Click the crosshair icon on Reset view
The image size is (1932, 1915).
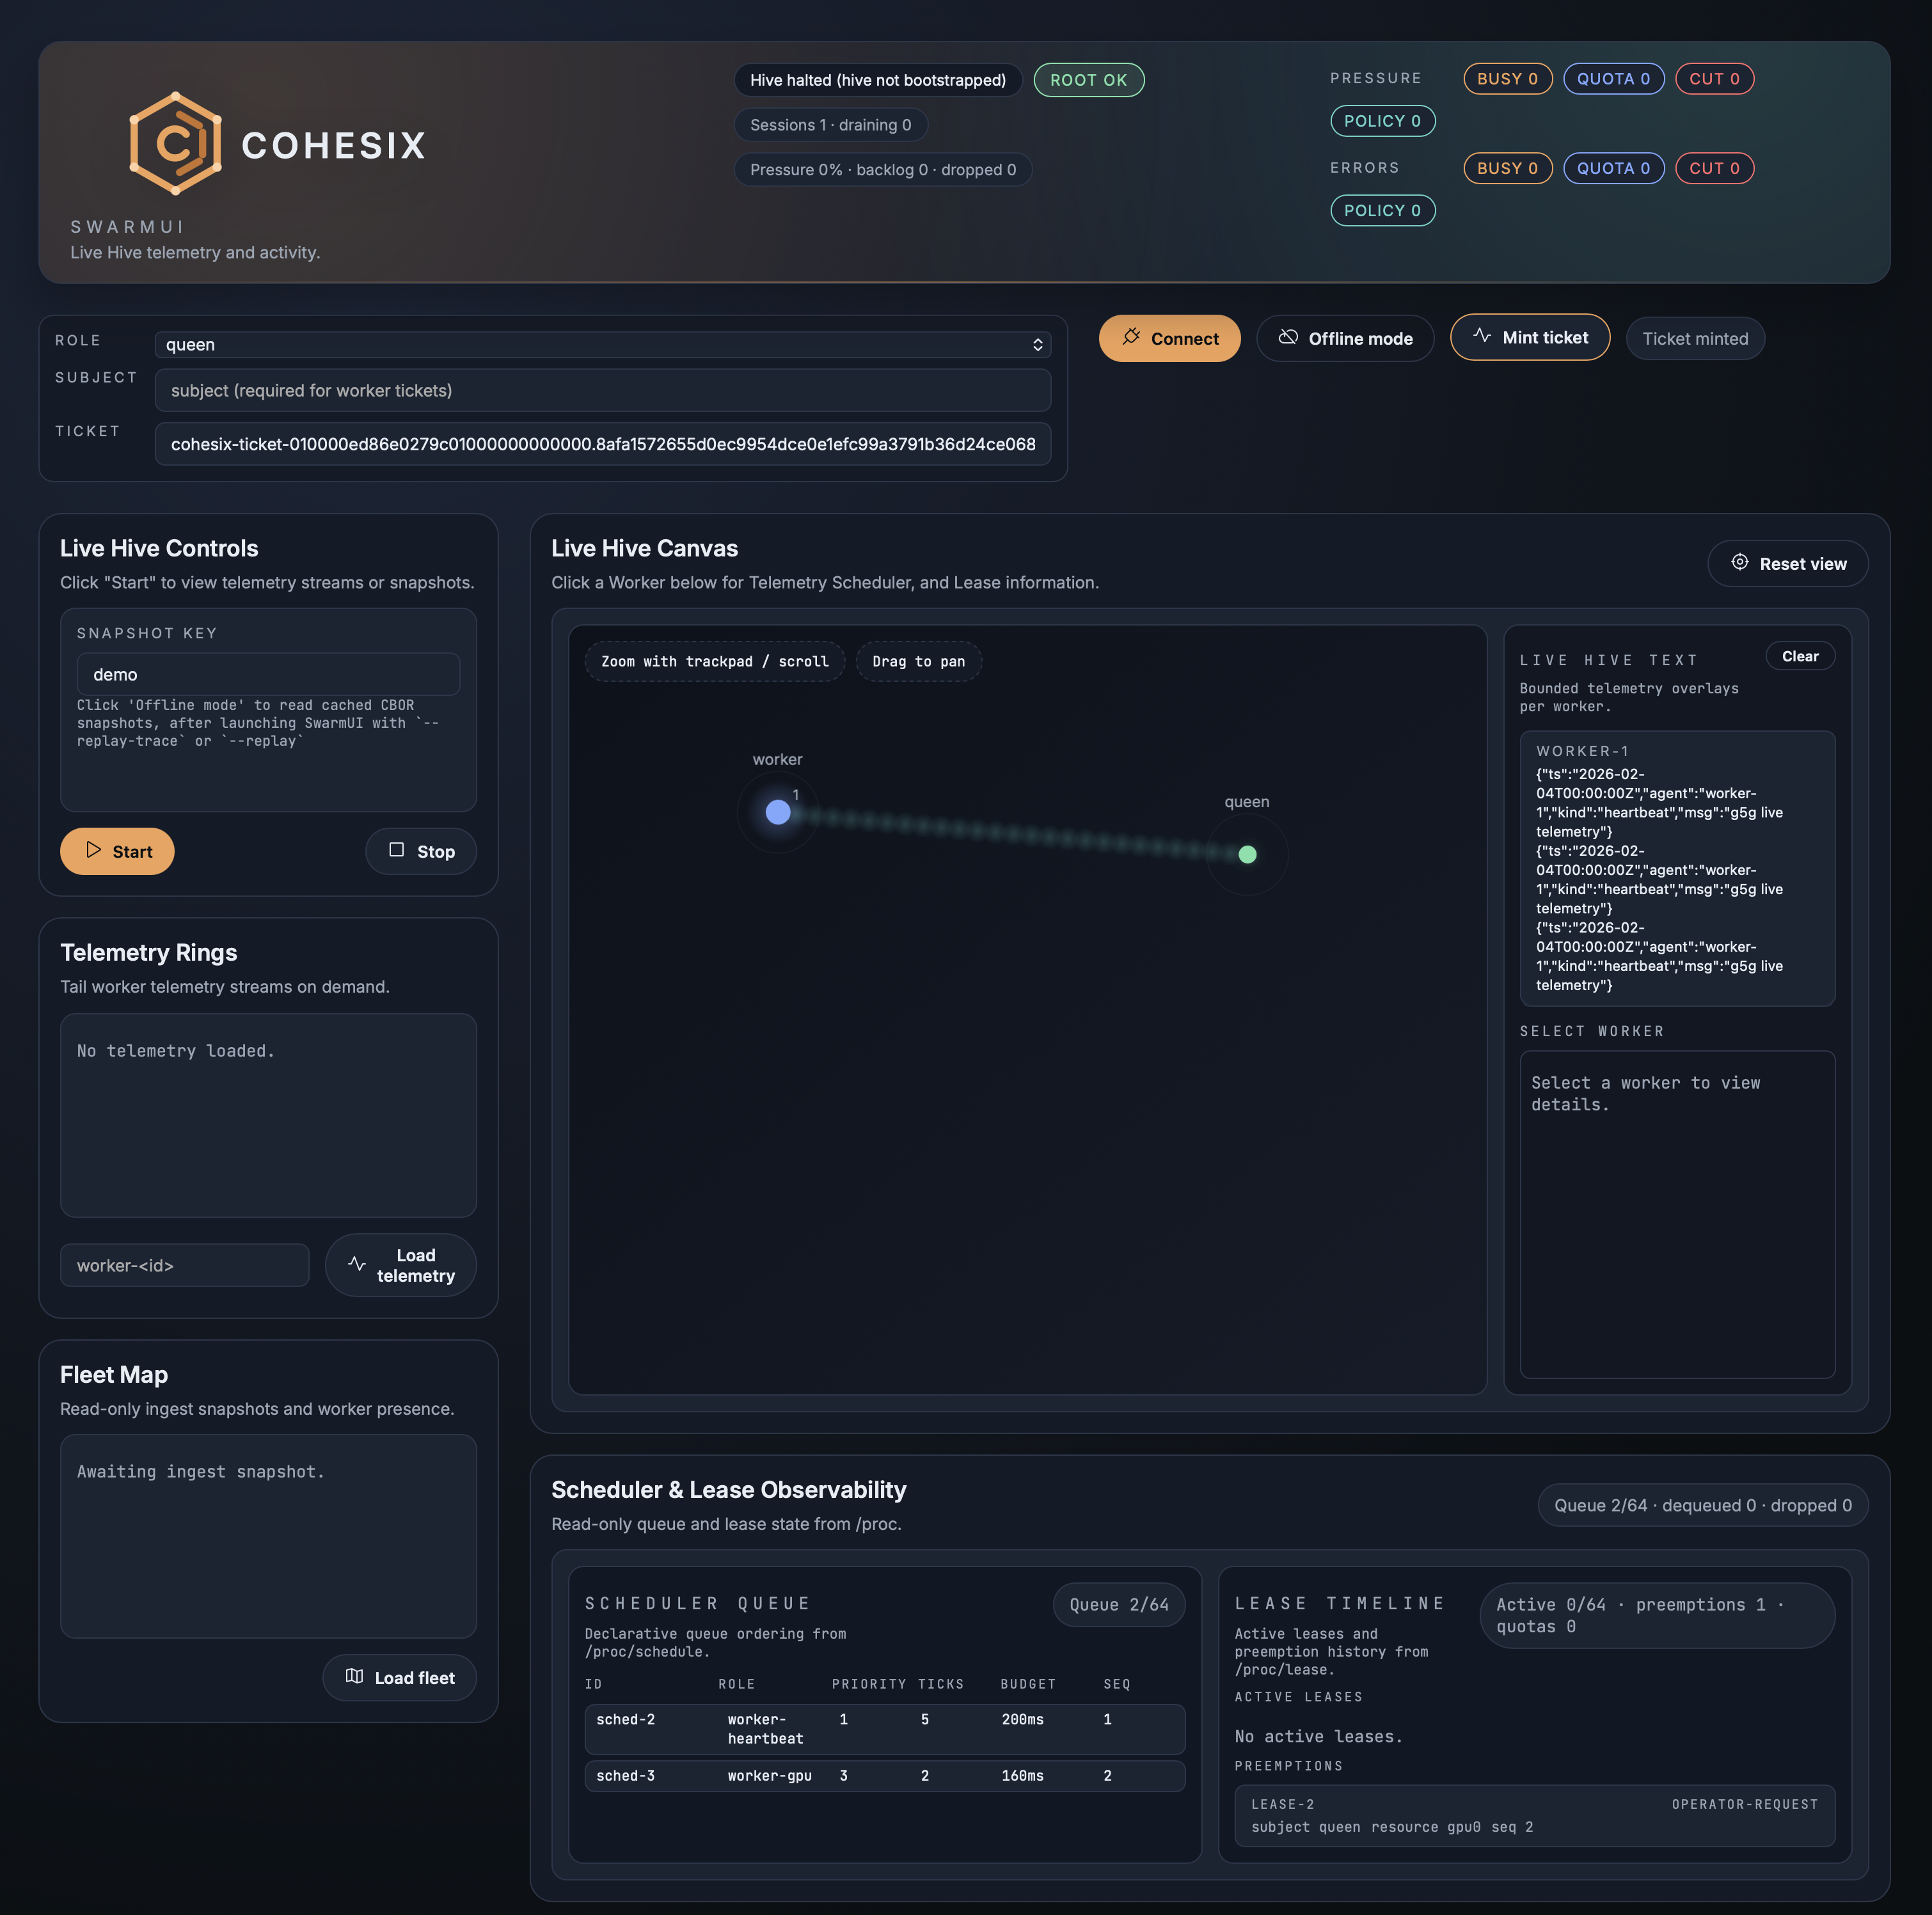point(1739,562)
